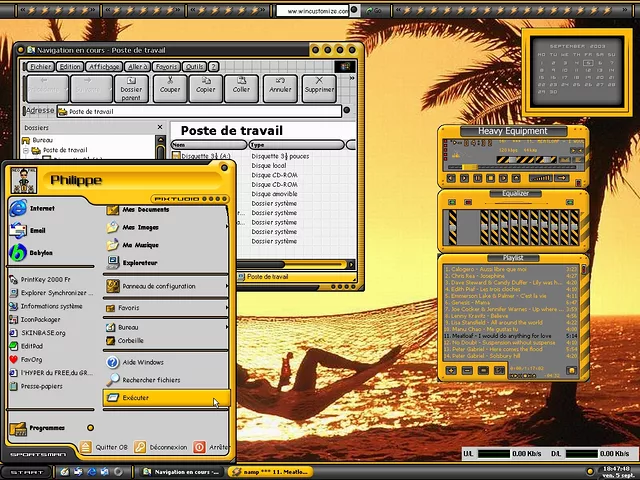Open the Favoris menu in the menu bar
Screen dimensions: 640x480
pyautogui.click(x=166, y=67)
